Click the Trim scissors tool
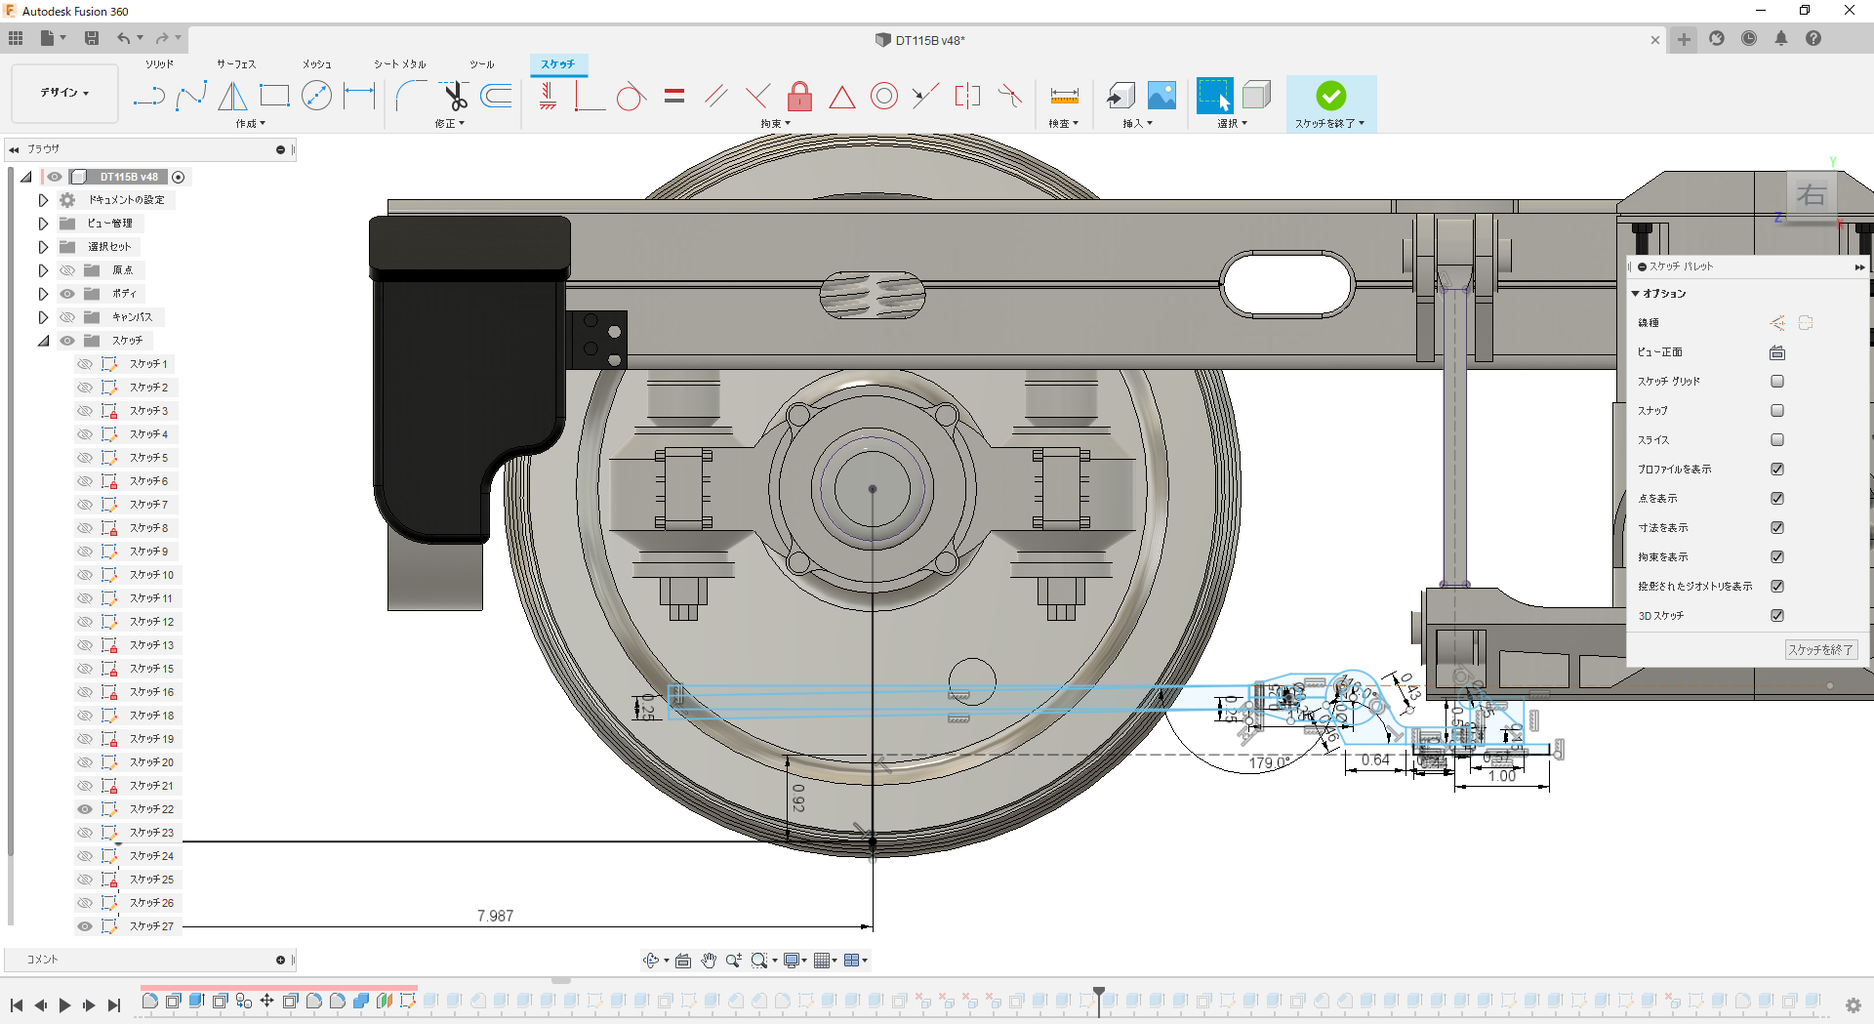1874x1024 pixels. 455,96
